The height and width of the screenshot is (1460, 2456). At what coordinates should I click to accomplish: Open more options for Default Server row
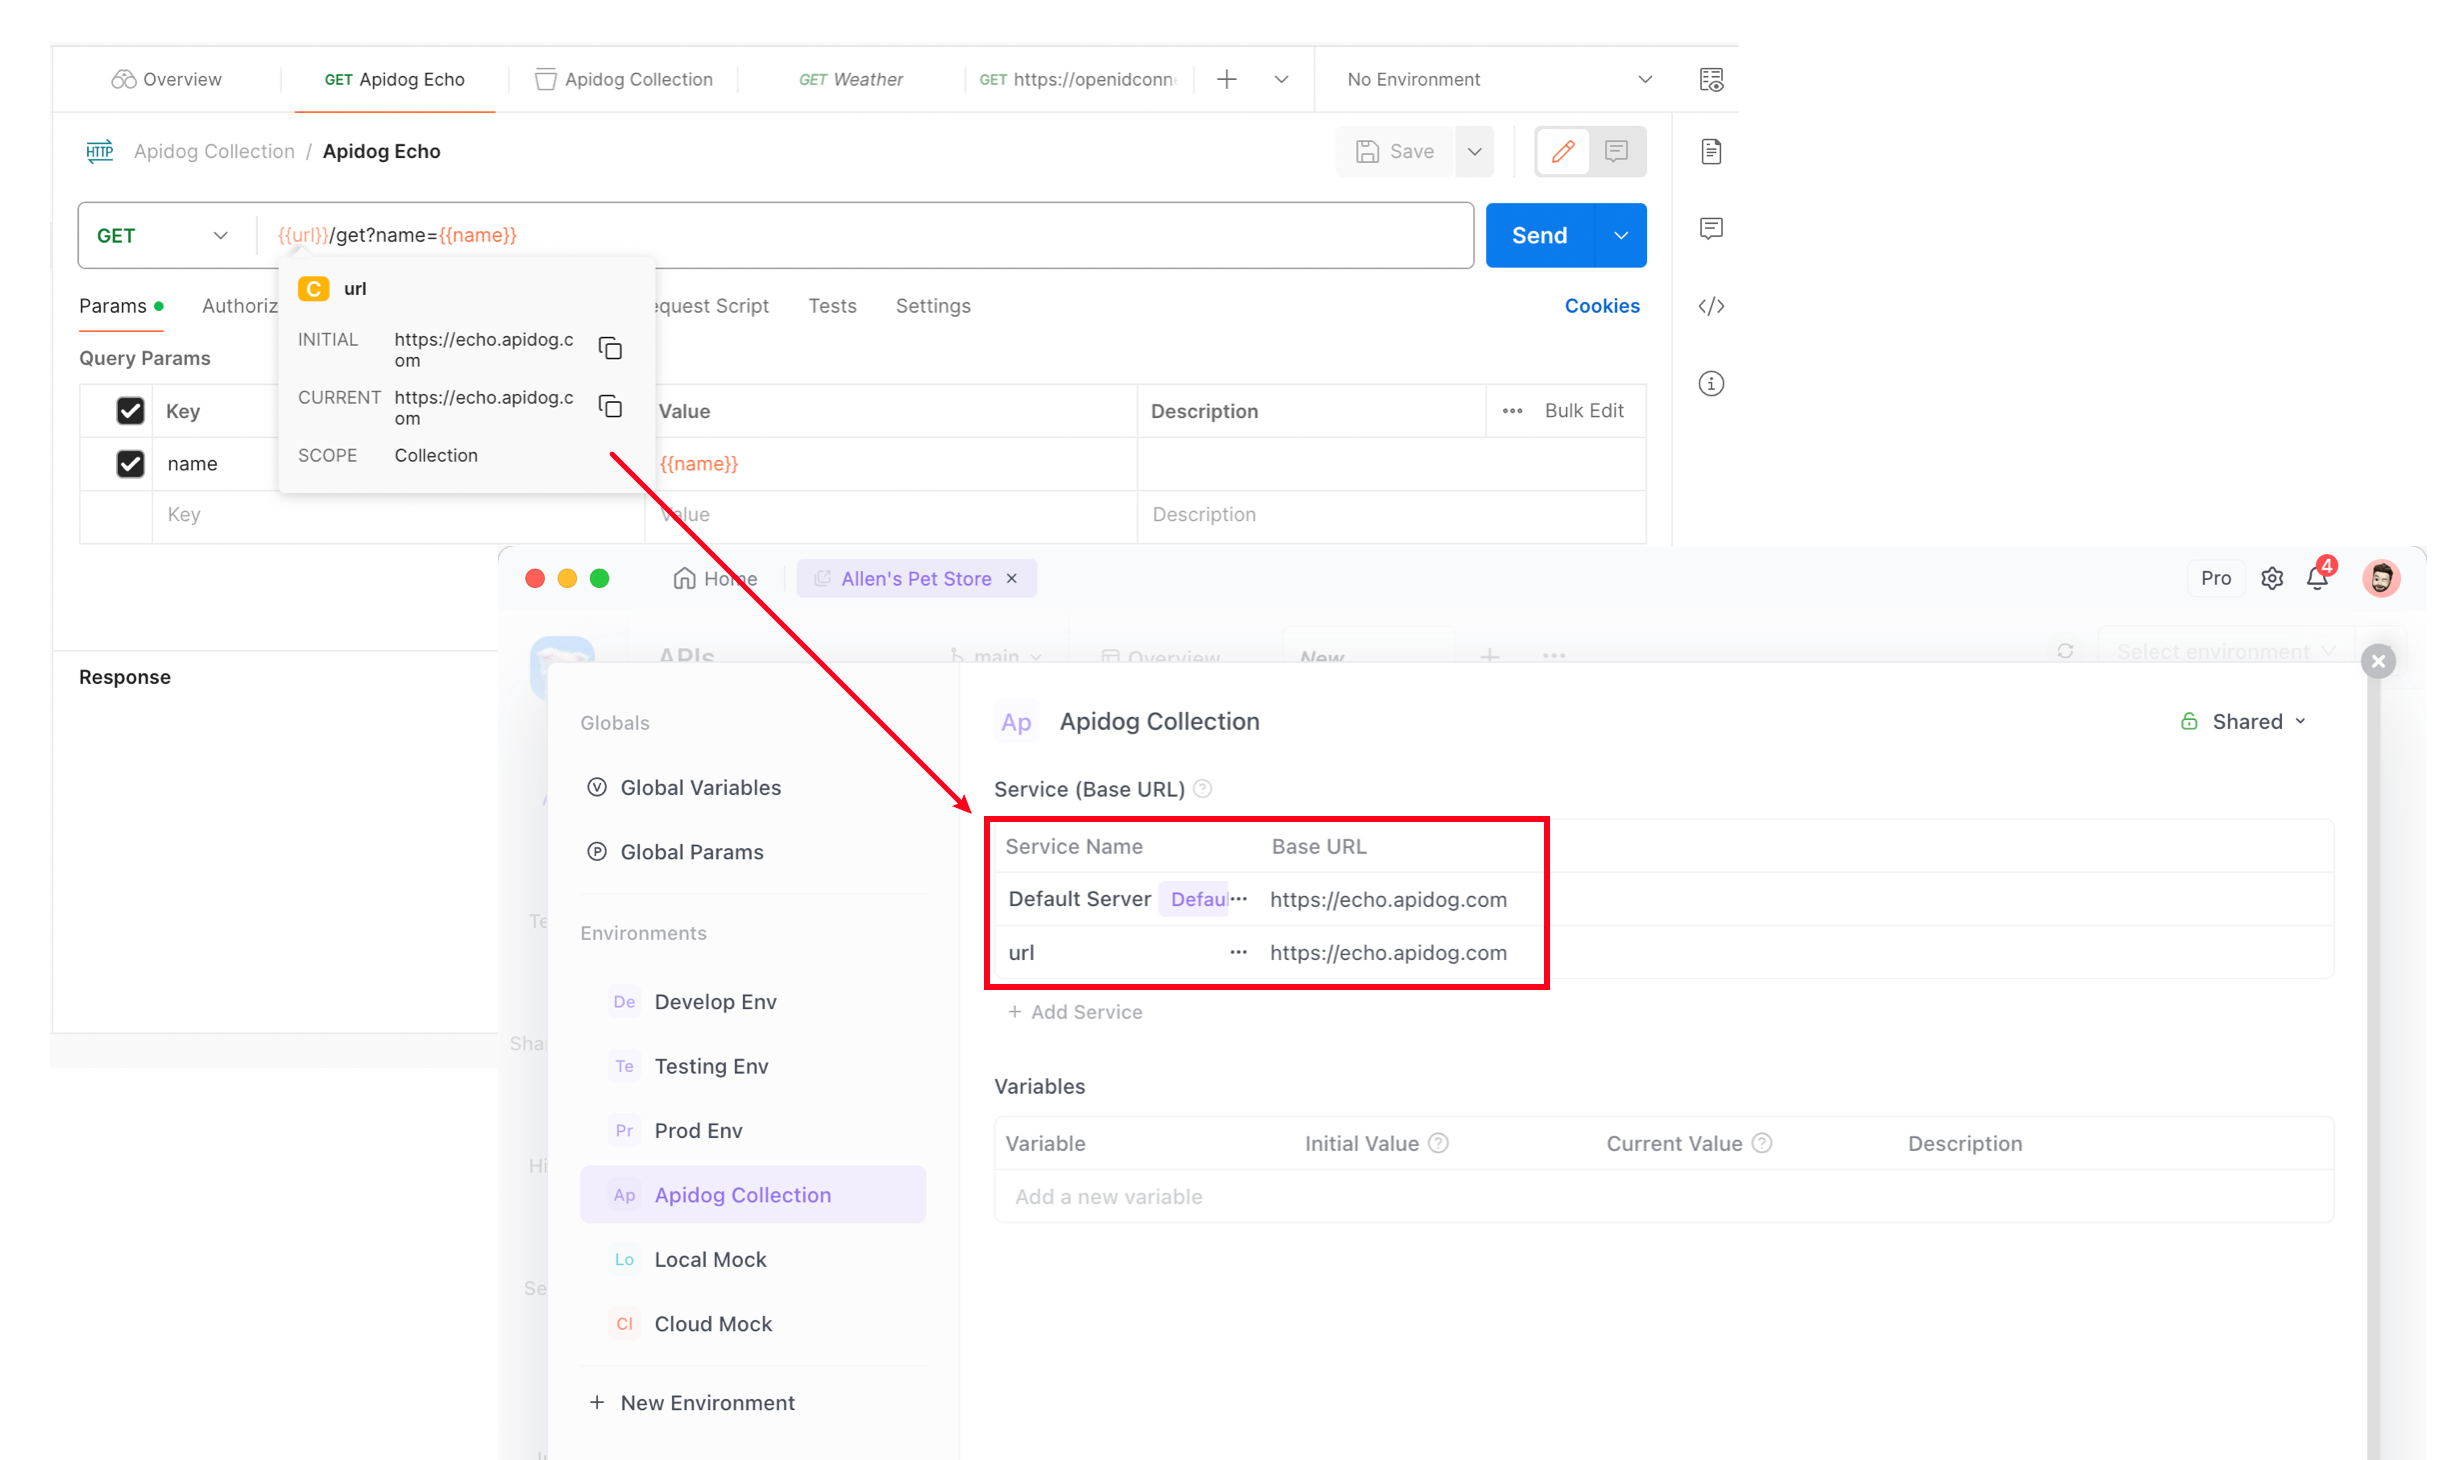(x=1238, y=899)
